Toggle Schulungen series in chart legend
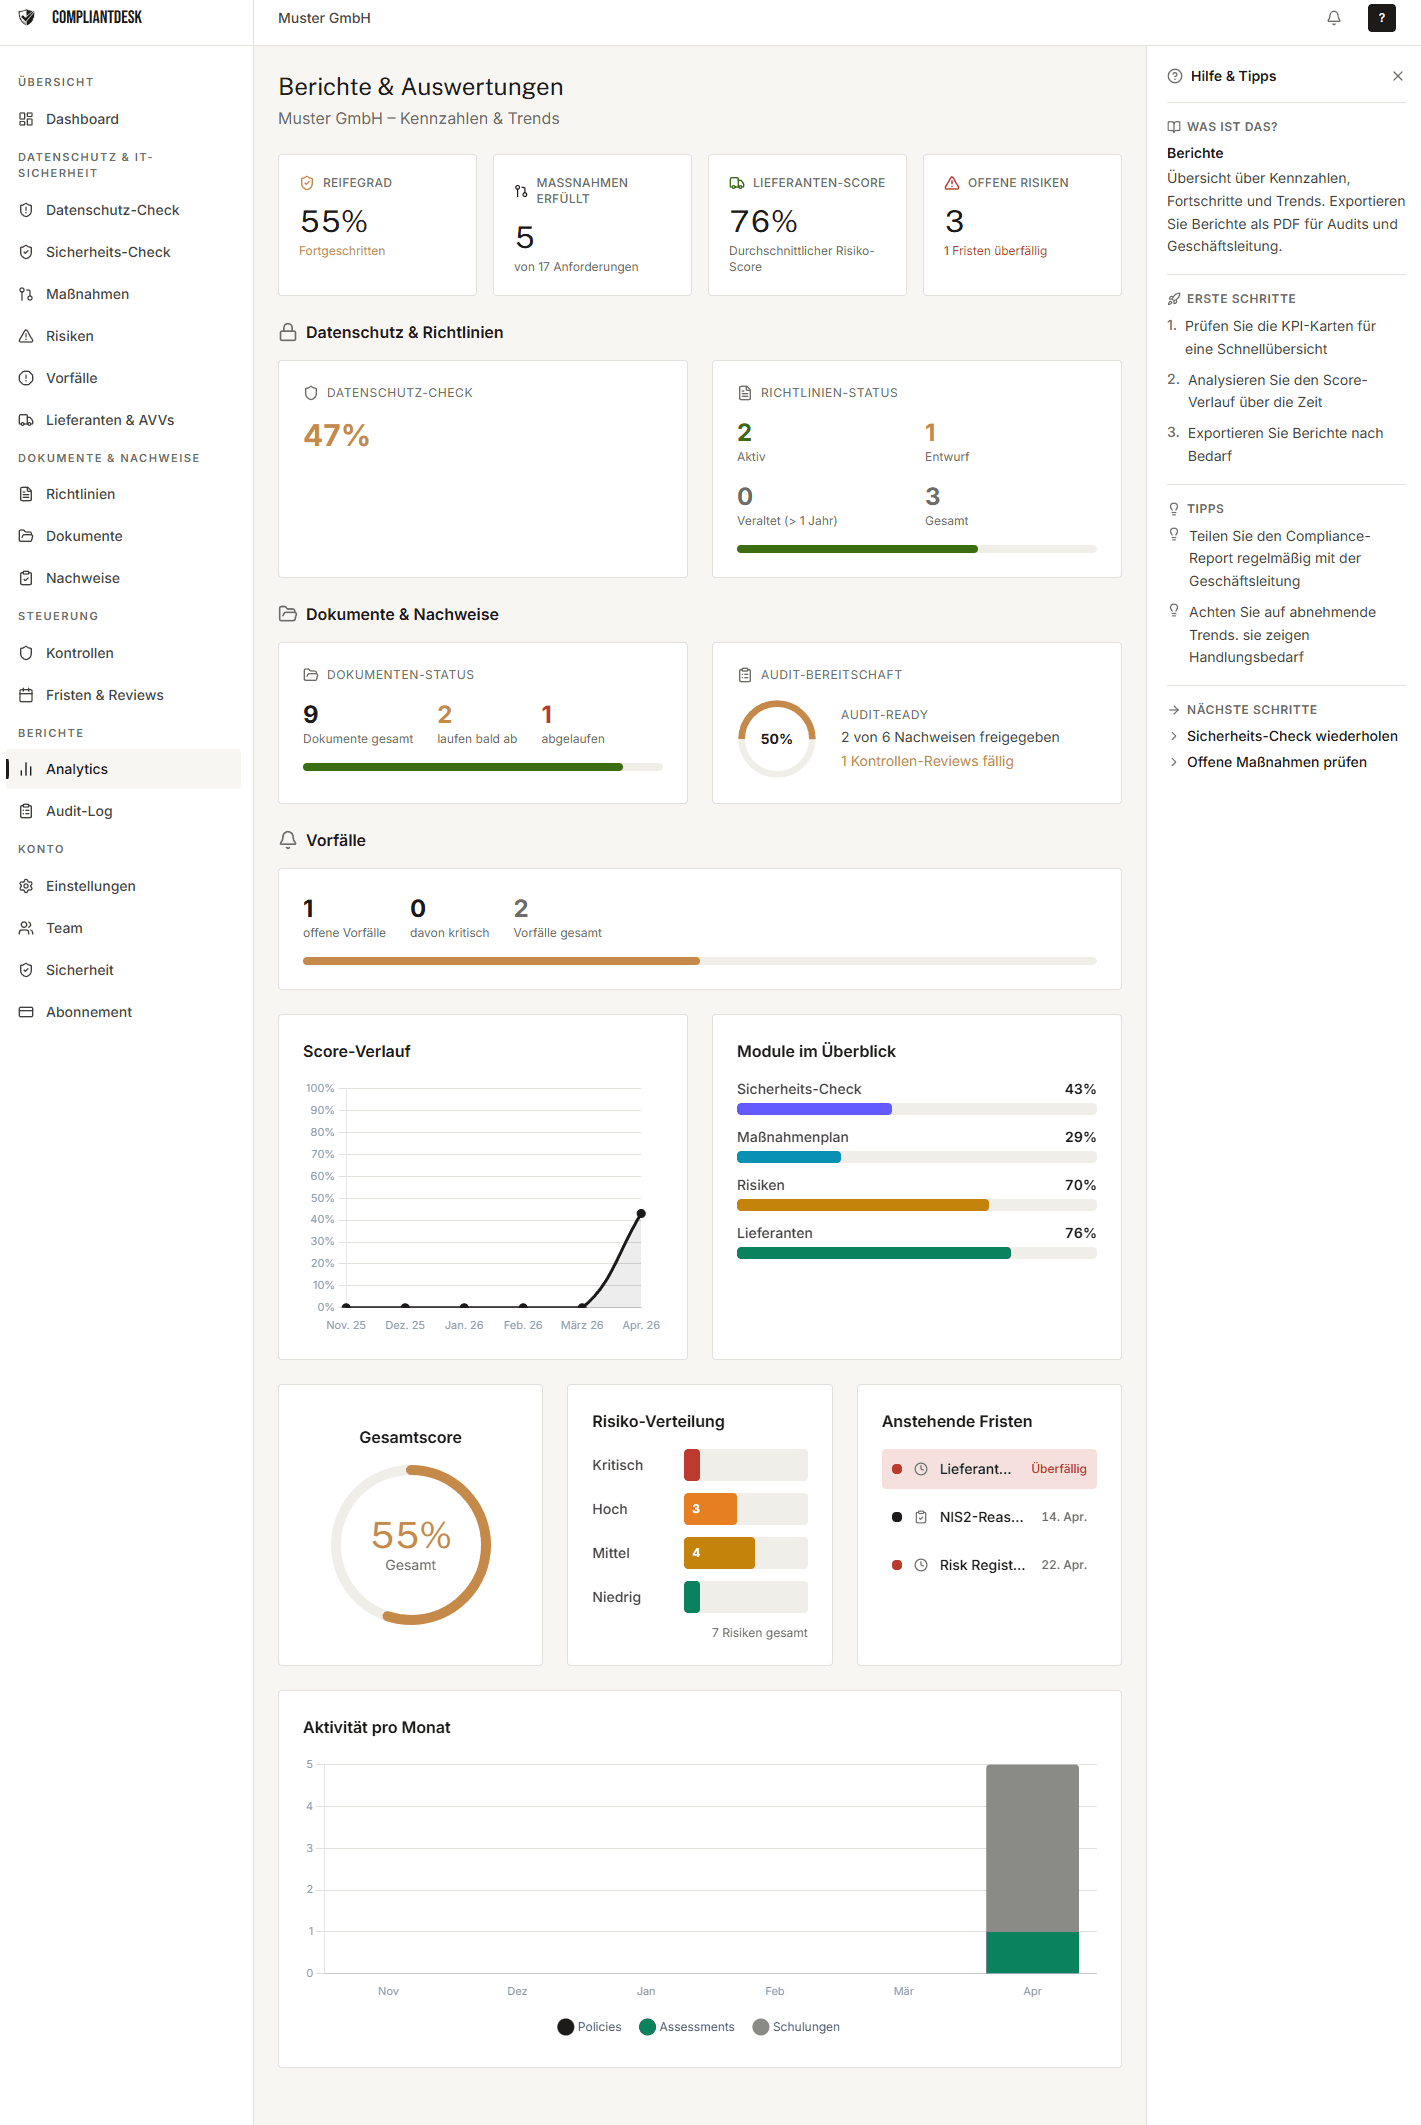Image resolution: width=1421 pixels, height=2125 pixels. (796, 2027)
